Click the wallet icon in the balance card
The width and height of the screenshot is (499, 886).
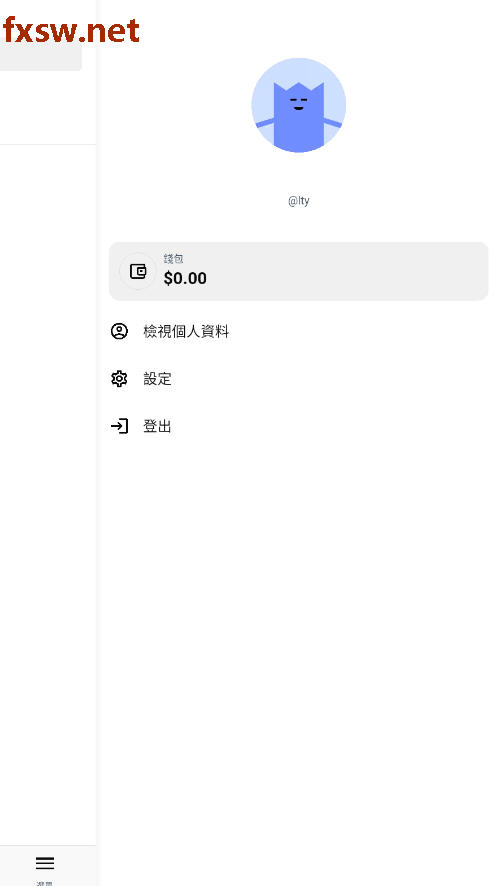pyautogui.click(x=138, y=271)
